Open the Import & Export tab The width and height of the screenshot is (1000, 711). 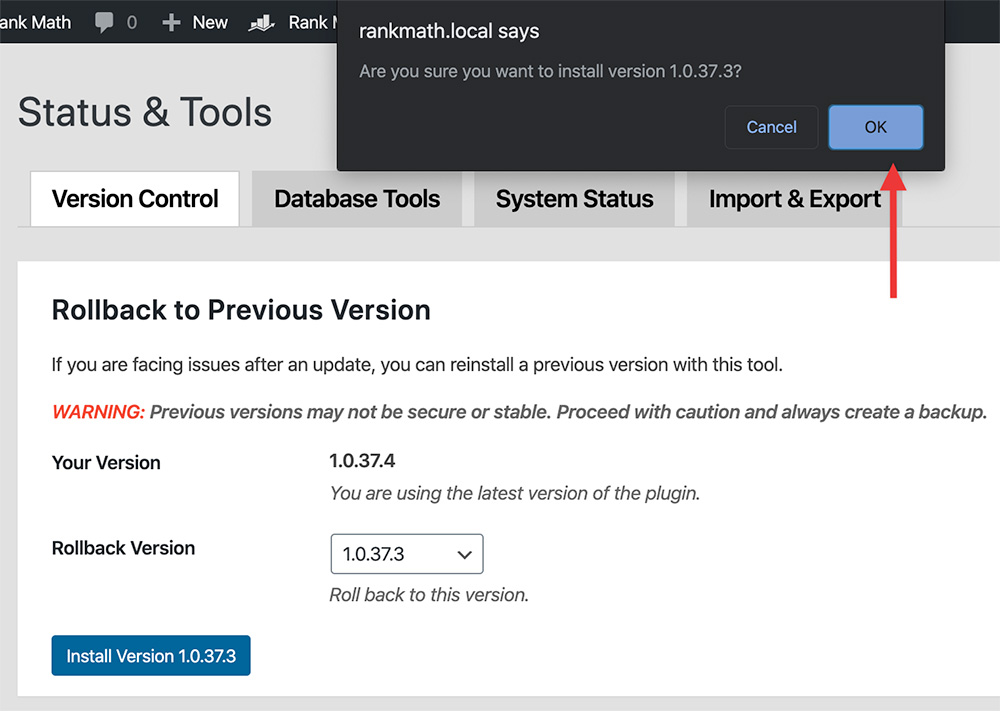click(x=794, y=199)
